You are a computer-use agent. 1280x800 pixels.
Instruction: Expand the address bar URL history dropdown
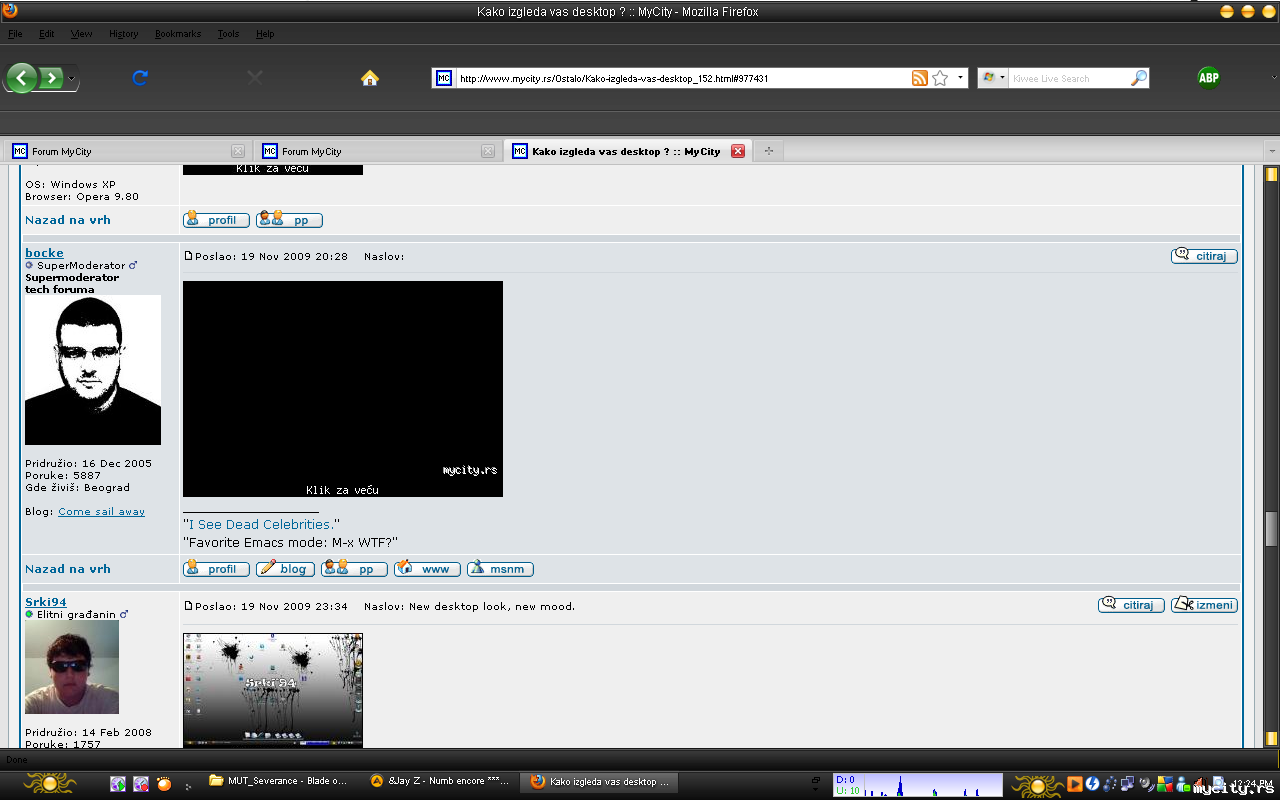click(x=960, y=78)
